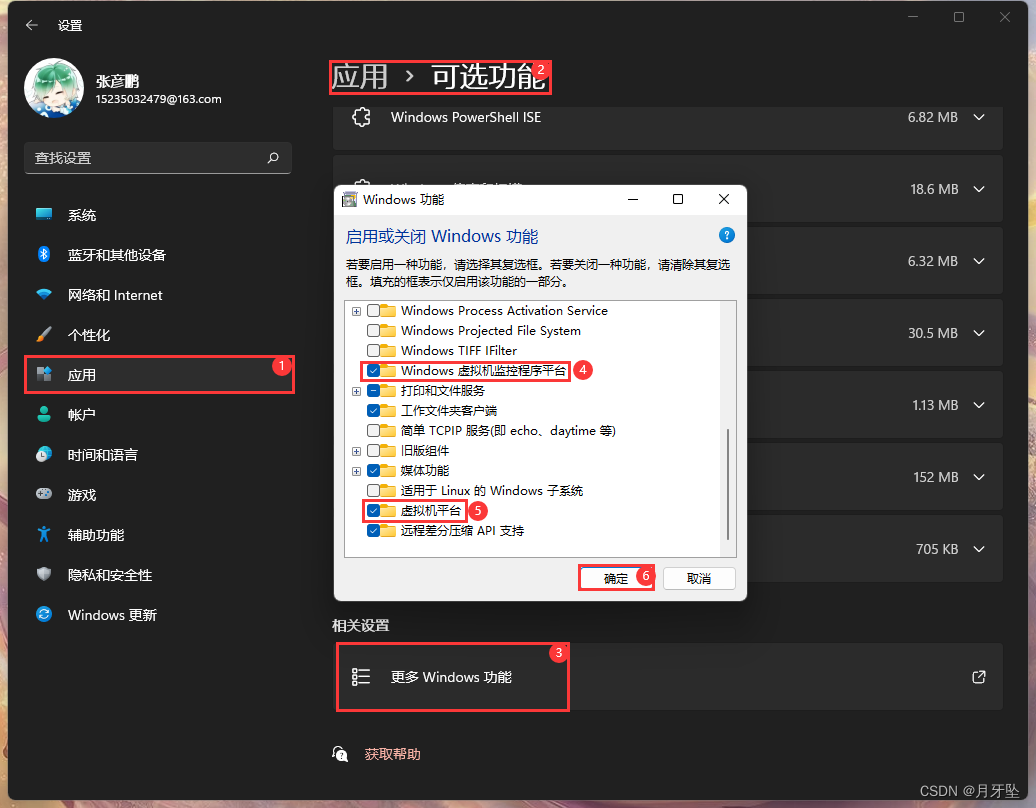Expand 打印和文件服务 tree node
The image size is (1036, 808).
357,391
